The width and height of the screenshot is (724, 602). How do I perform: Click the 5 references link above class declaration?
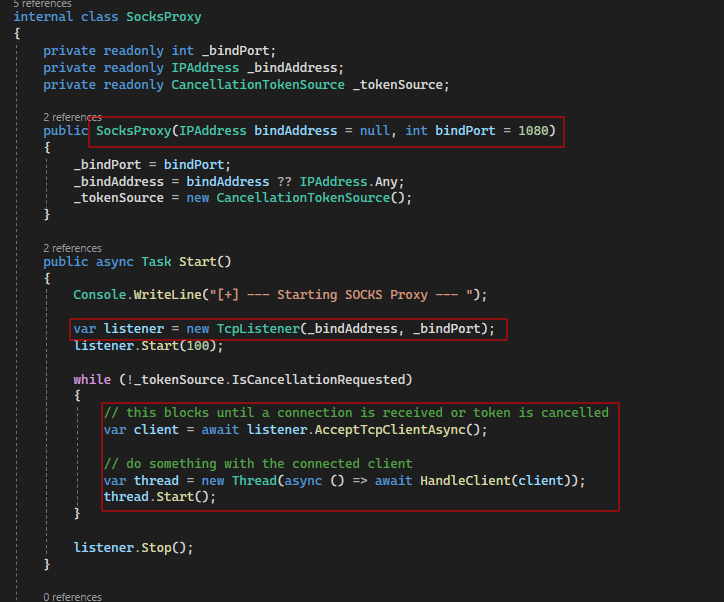click(43, 4)
